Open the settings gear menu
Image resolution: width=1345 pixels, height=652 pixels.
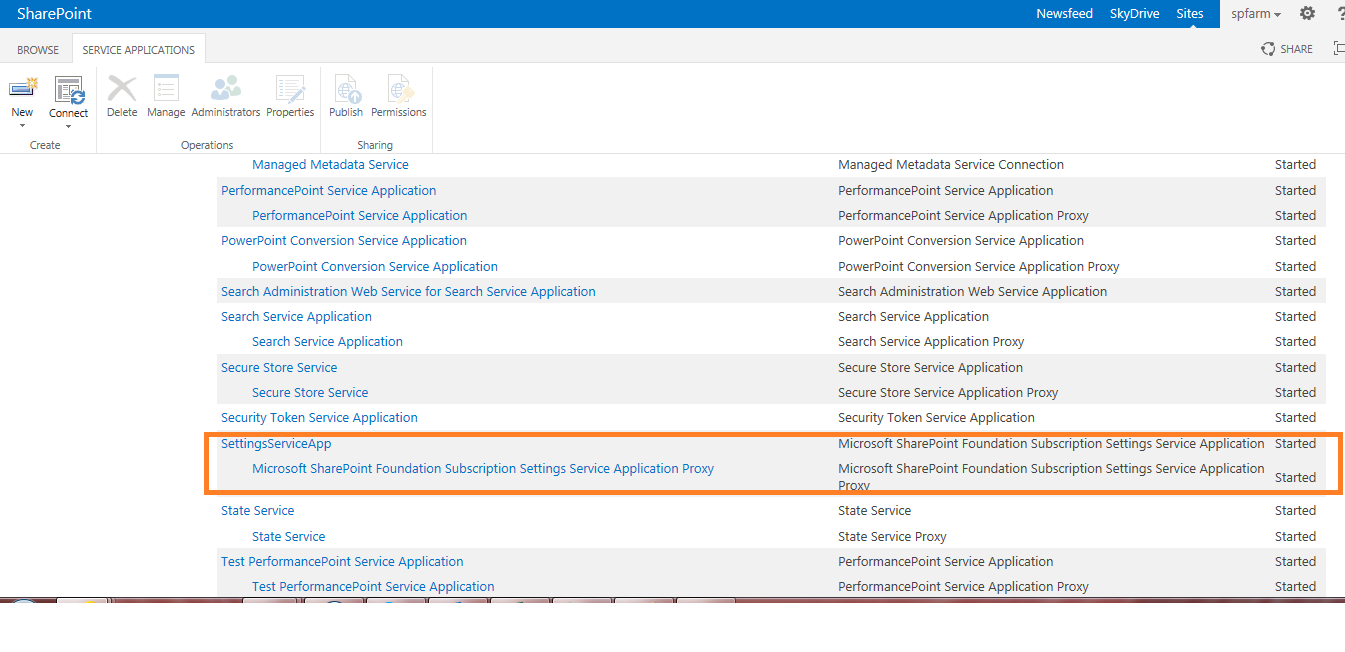[1307, 13]
